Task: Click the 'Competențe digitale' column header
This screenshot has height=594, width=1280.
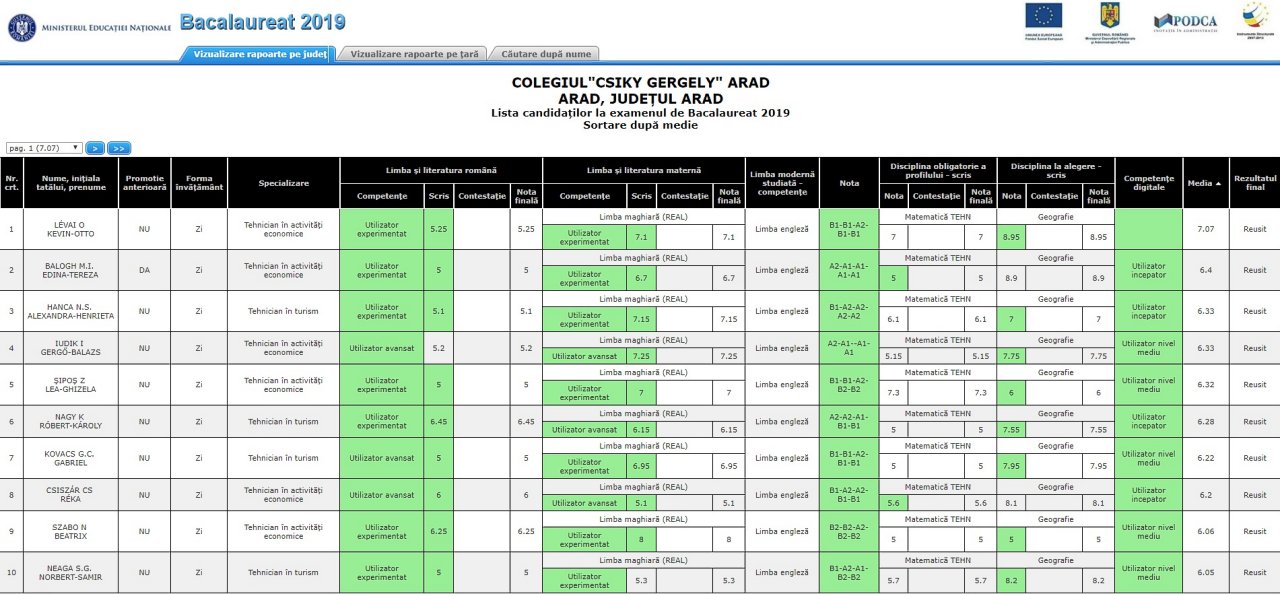Action: (x=1148, y=183)
